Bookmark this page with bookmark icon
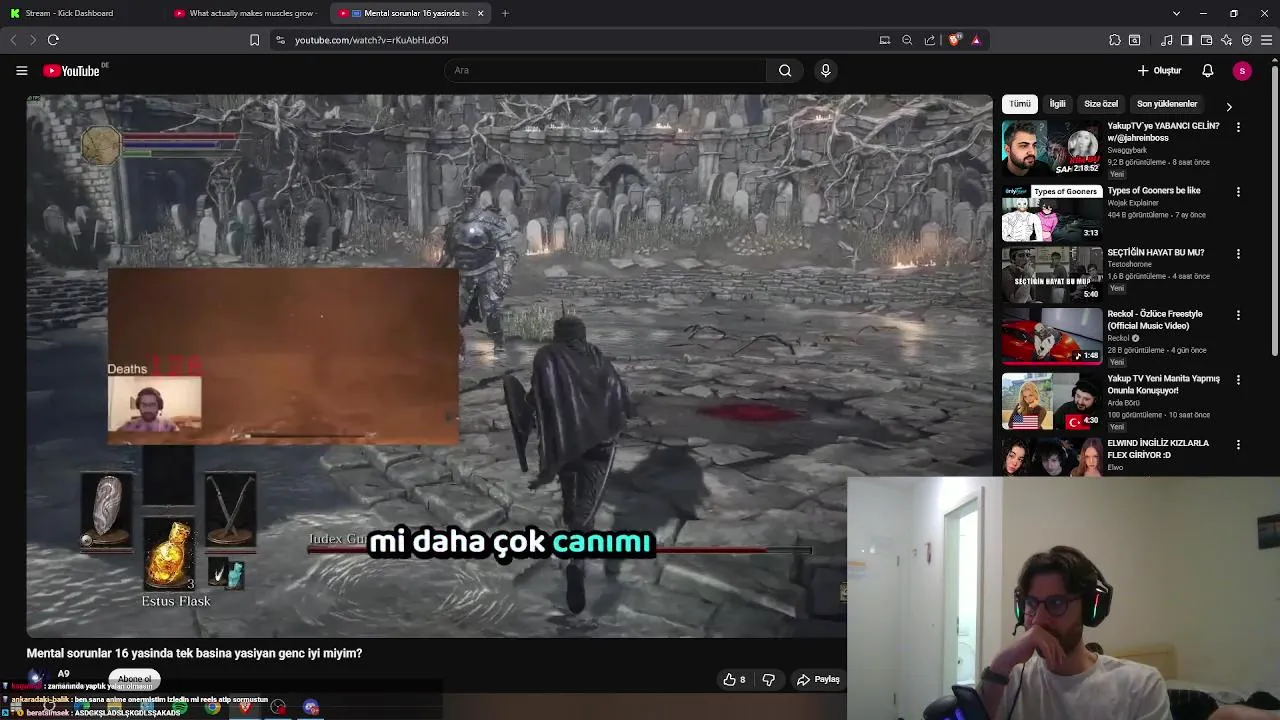Viewport: 1280px width, 720px height. pos(254,40)
